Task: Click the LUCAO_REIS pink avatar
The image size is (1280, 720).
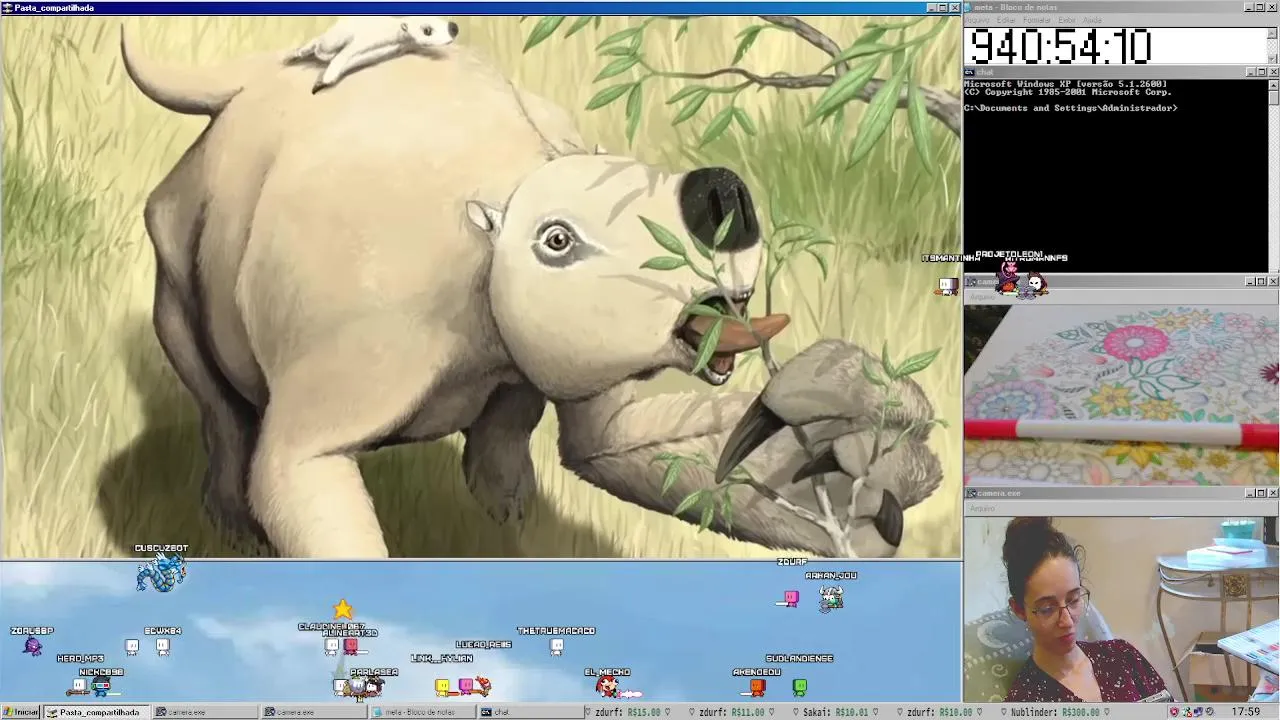Action: (466, 686)
